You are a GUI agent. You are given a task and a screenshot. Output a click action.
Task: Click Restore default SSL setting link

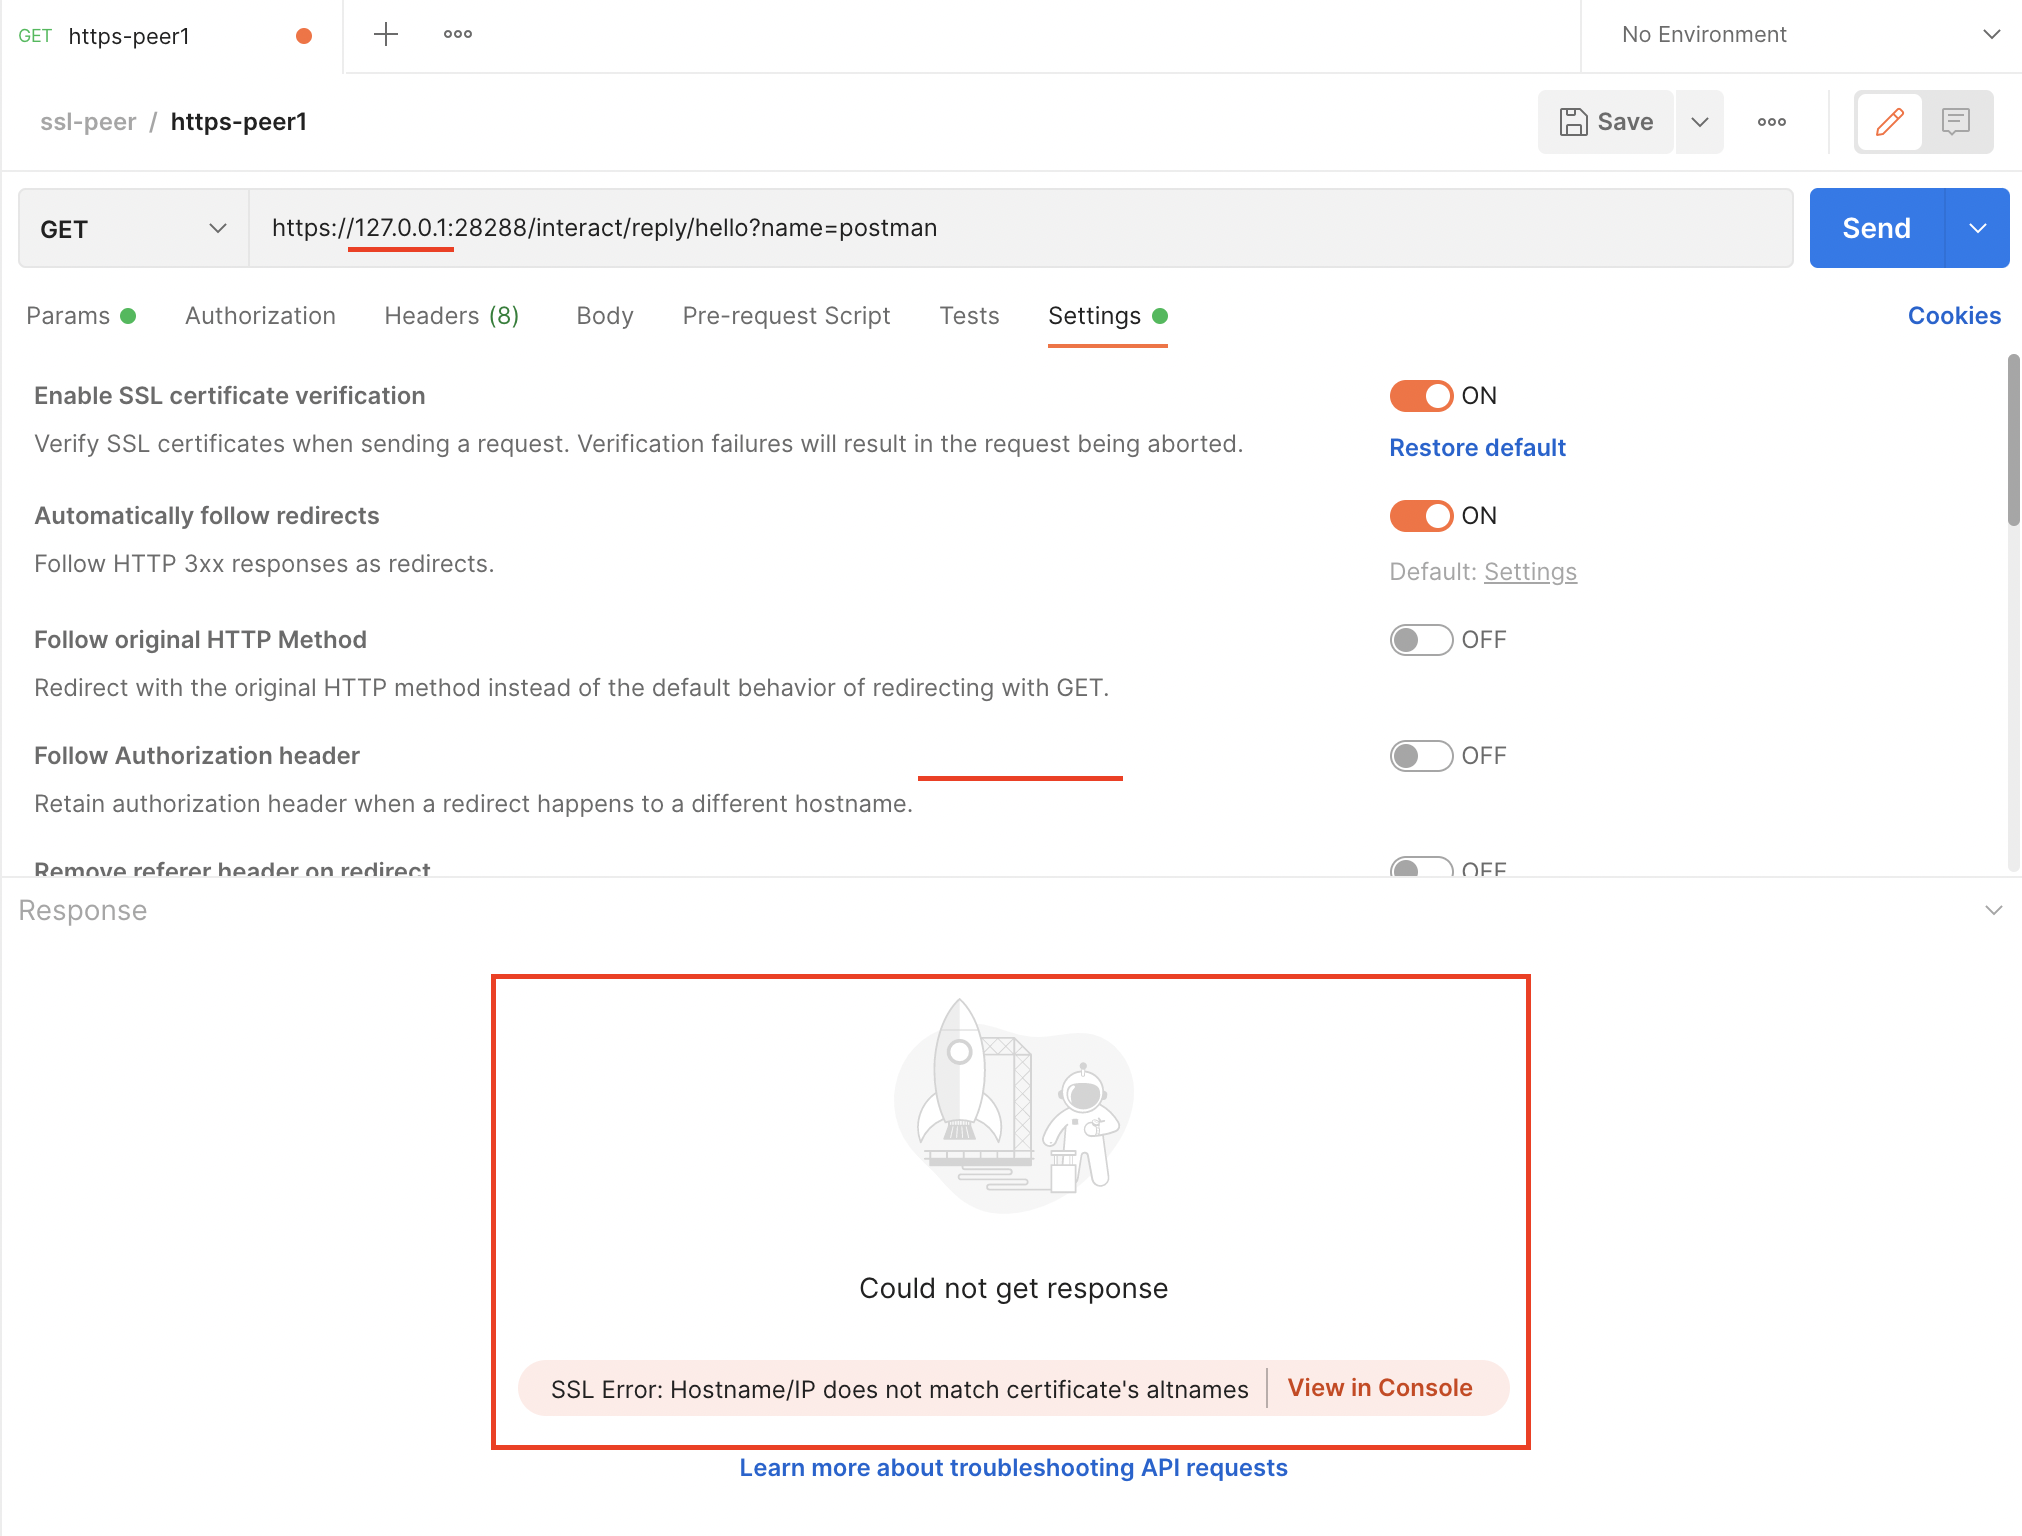(x=1477, y=449)
